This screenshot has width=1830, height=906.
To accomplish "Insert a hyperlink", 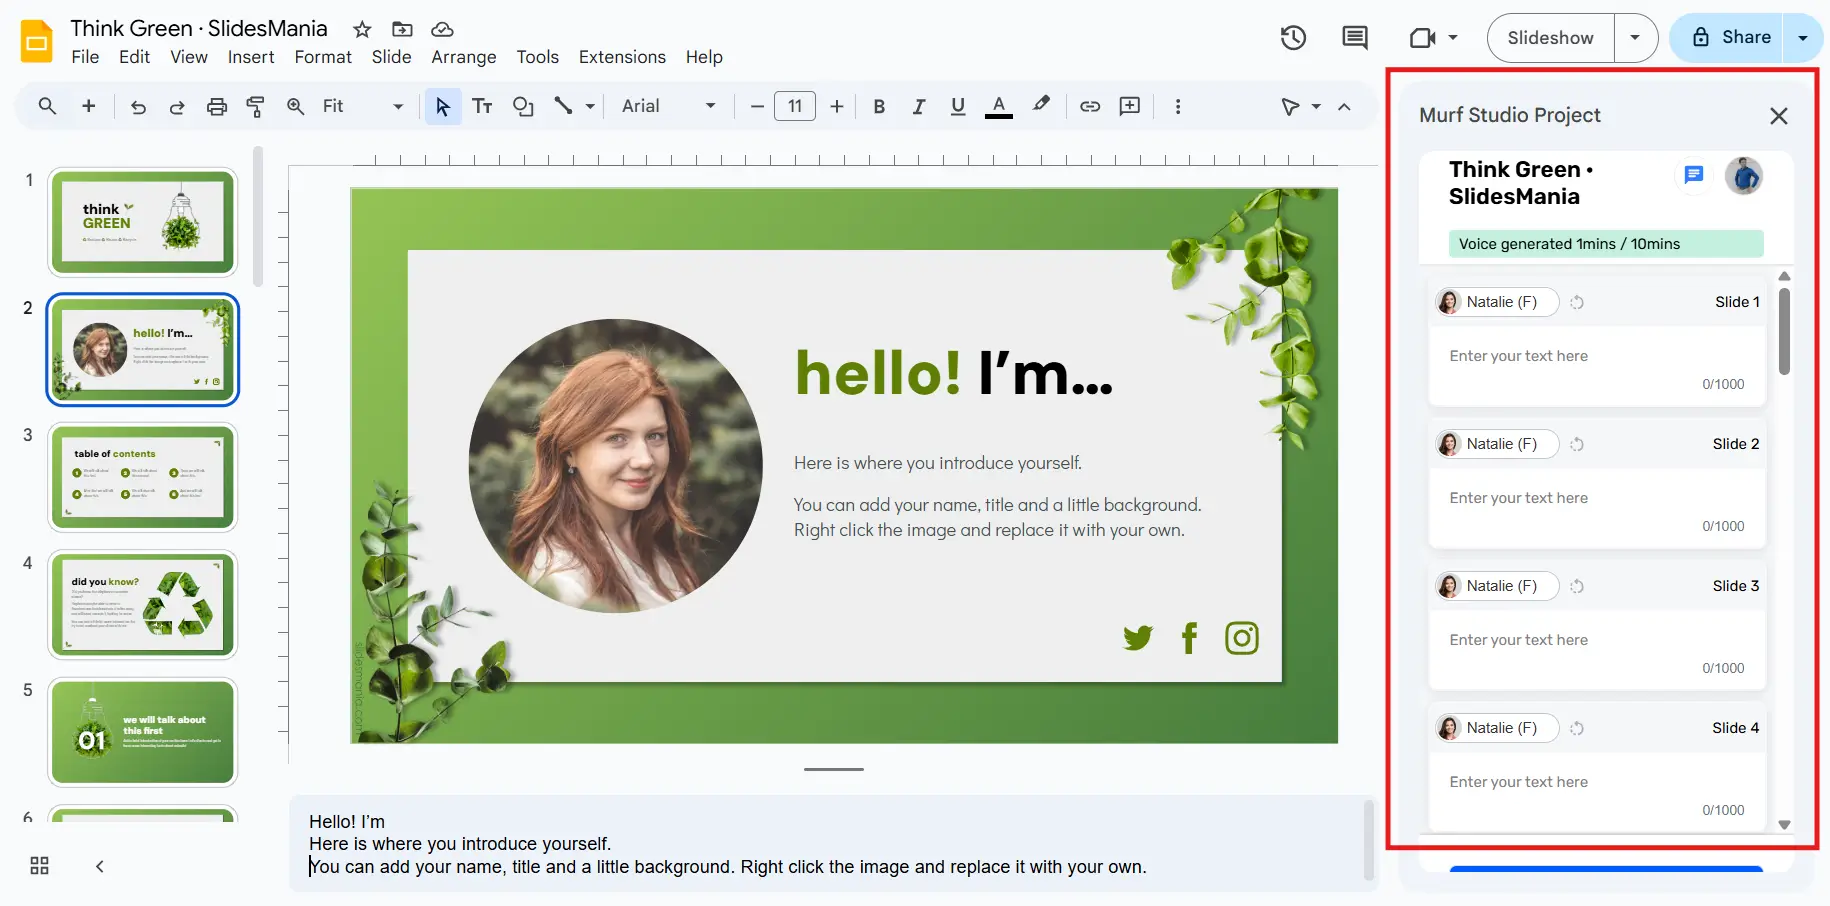I will [x=1090, y=106].
